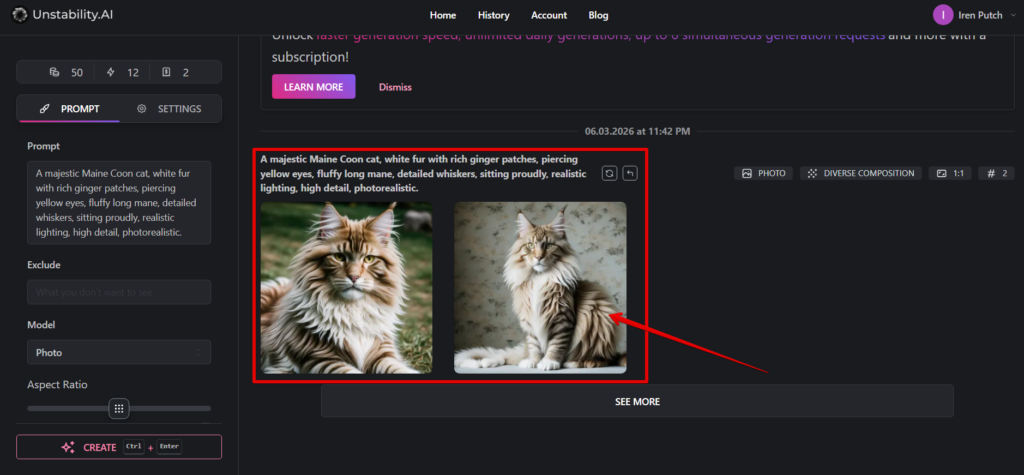Click the Exclude label
The image size is (1024, 475).
click(44, 265)
